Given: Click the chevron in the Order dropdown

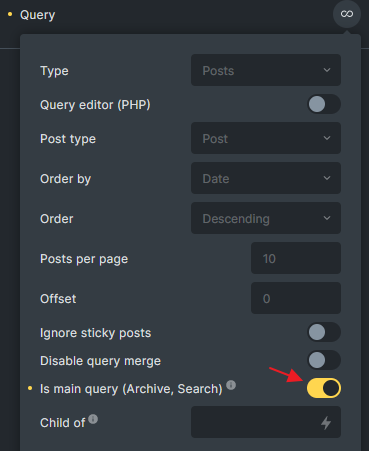Looking at the screenshot, I should click(327, 218).
